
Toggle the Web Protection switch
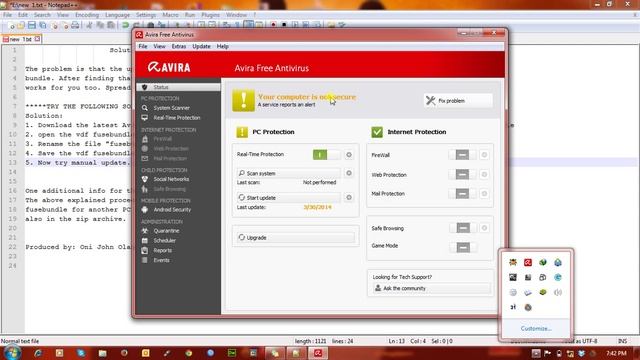462,174
